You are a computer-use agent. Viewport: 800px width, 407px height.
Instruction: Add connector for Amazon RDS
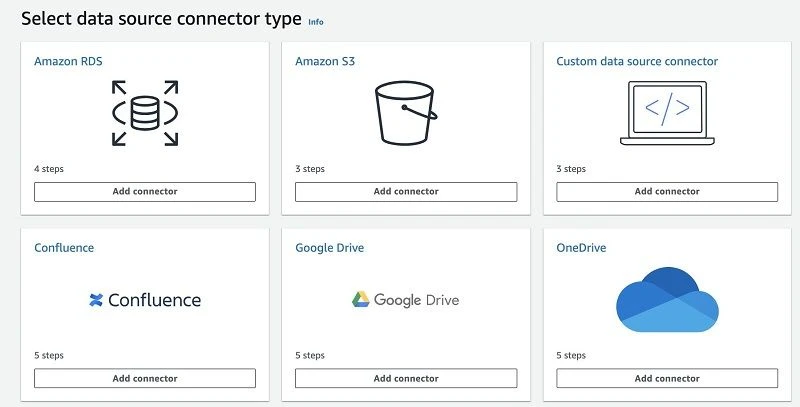coord(145,192)
